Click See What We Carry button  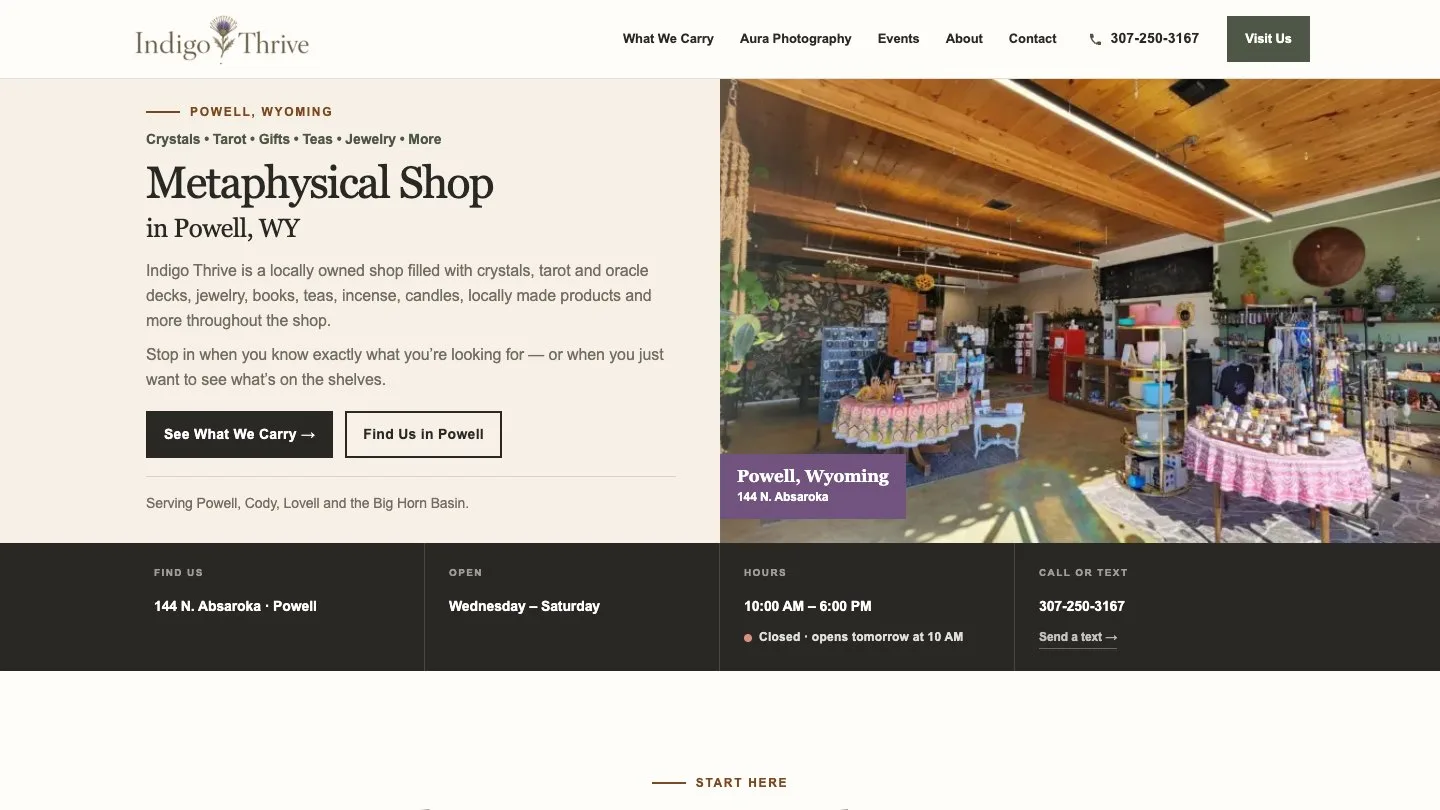point(239,434)
